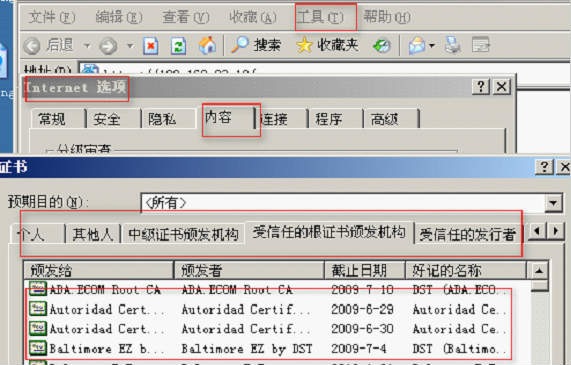Expand the 预期目的 purpose dropdown
The image size is (571, 365).
point(554,203)
